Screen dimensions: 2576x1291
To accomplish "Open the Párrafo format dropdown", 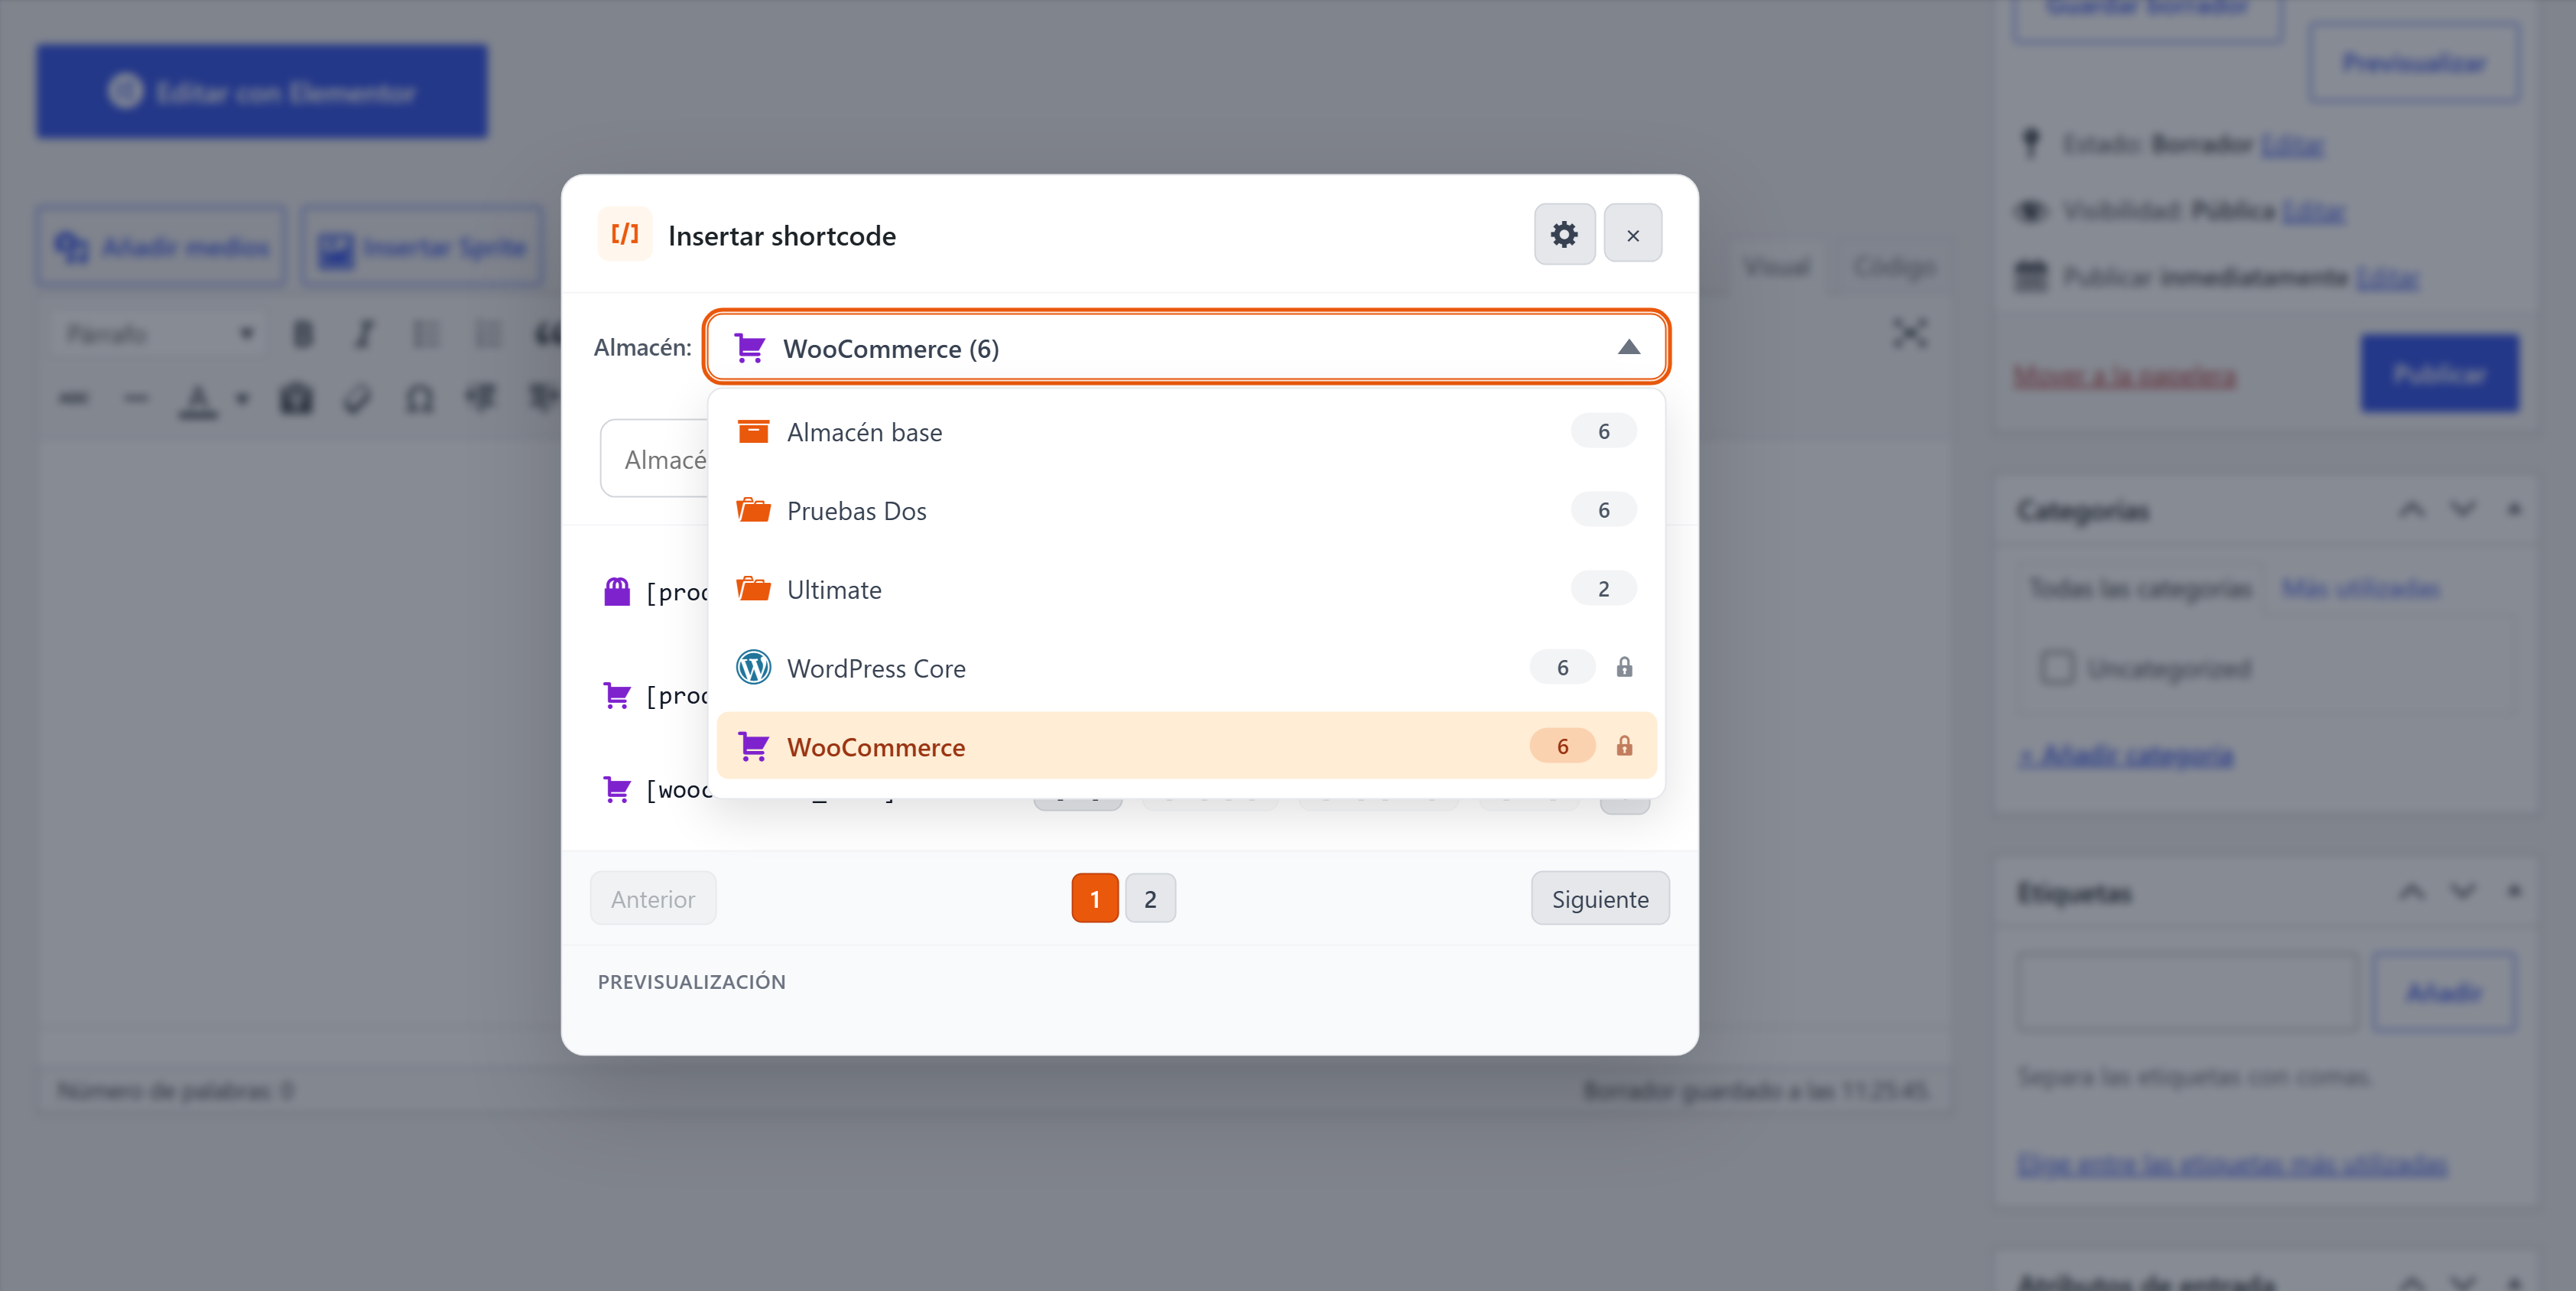I will click(x=160, y=334).
